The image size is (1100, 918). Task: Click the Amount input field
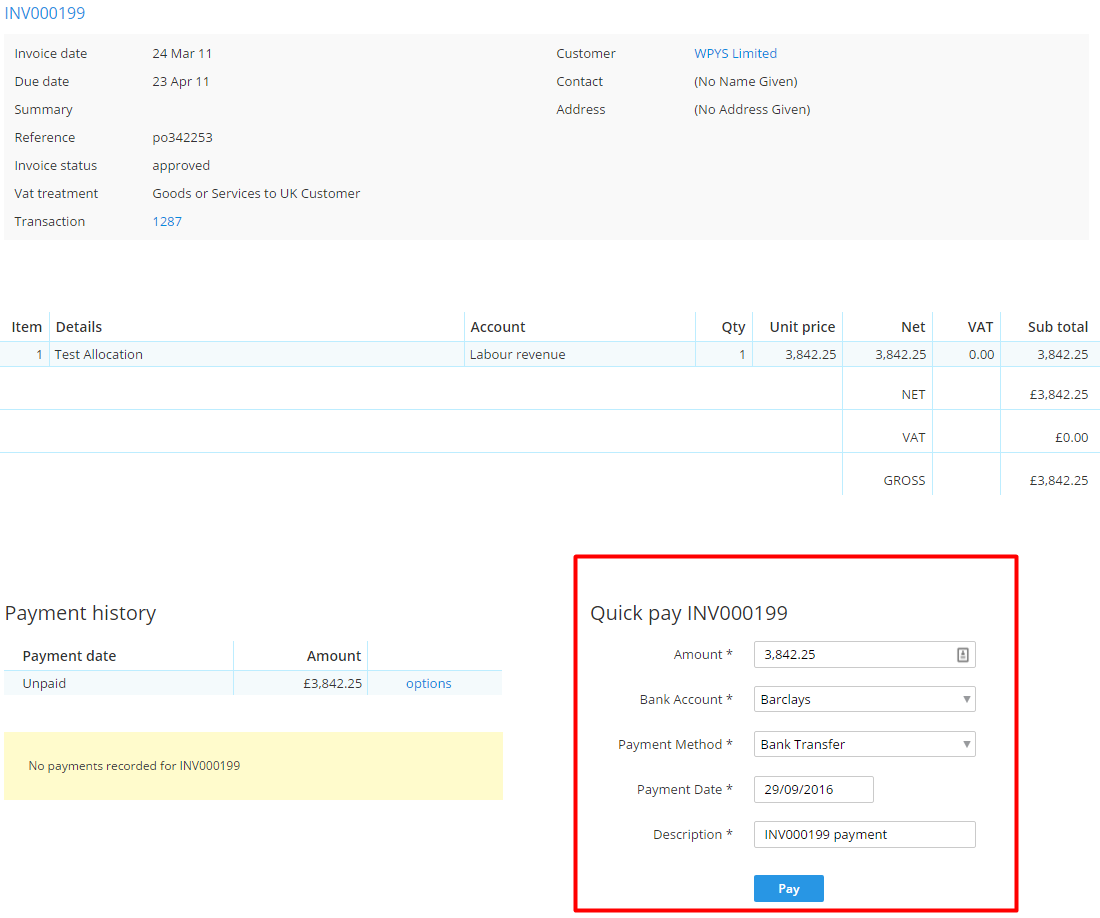pos(864,654)
